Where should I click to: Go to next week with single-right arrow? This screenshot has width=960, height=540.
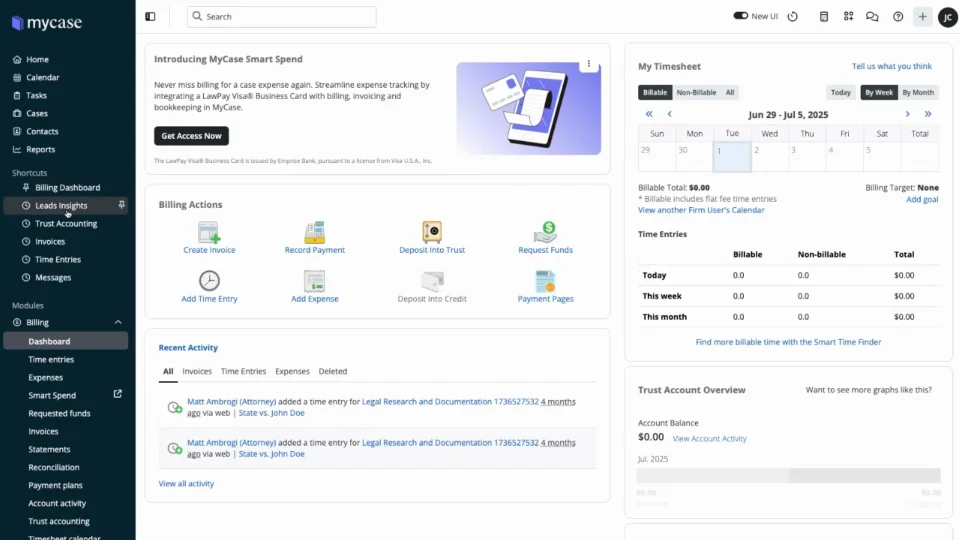coord(907,114)
